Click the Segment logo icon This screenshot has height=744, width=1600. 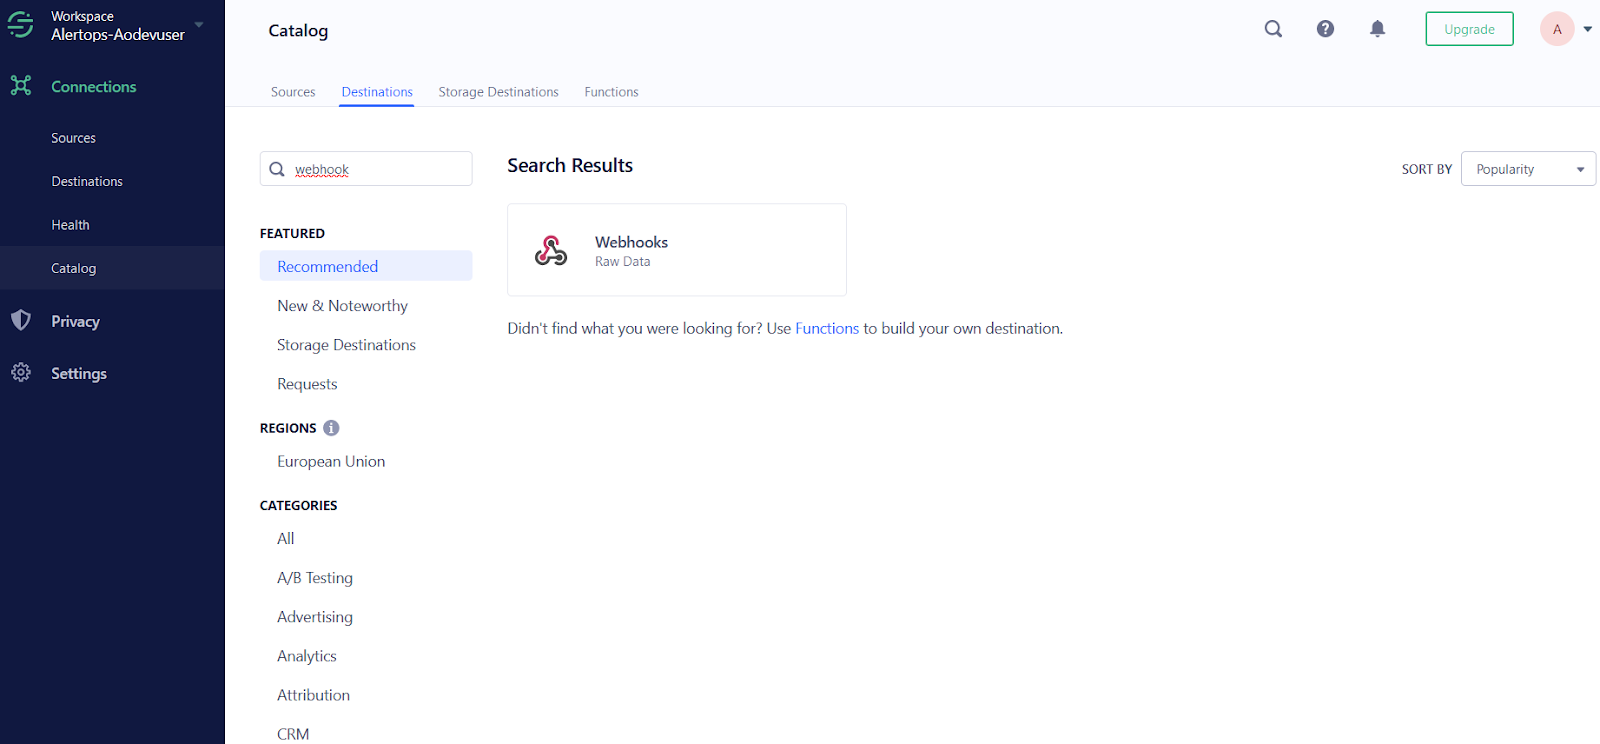pos(20,25)
